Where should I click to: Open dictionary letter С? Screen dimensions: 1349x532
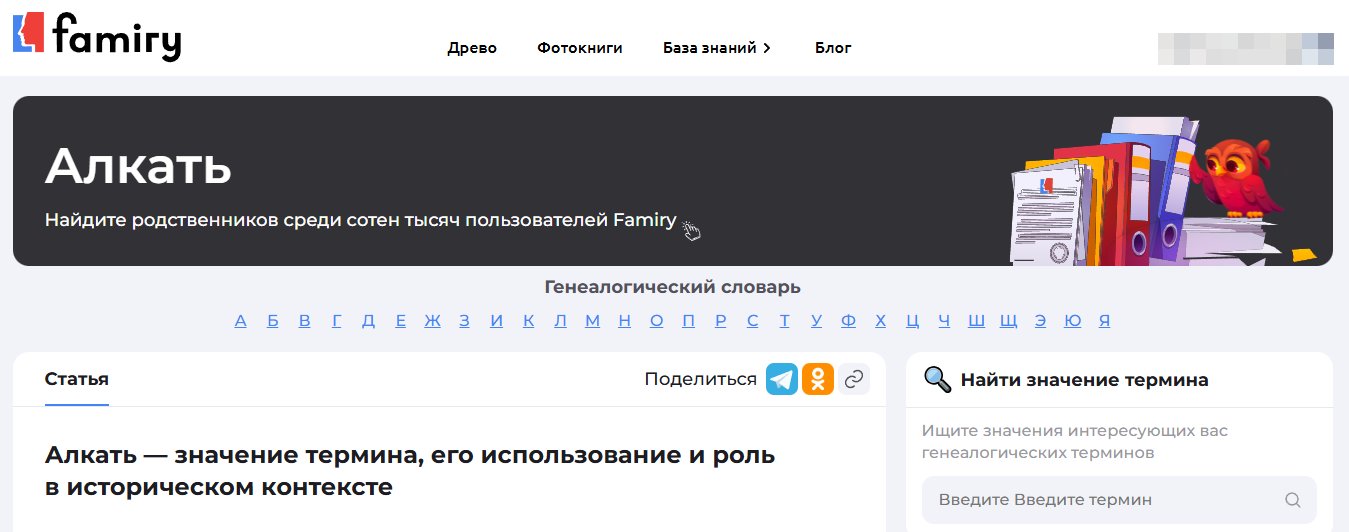pyautogui.click(x=753, y=321)
